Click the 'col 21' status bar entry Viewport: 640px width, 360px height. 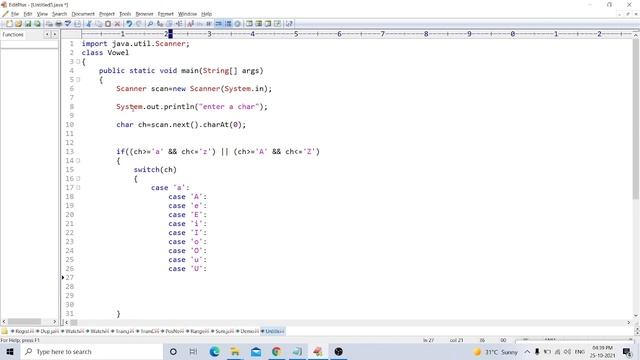[x=456, y=340]
